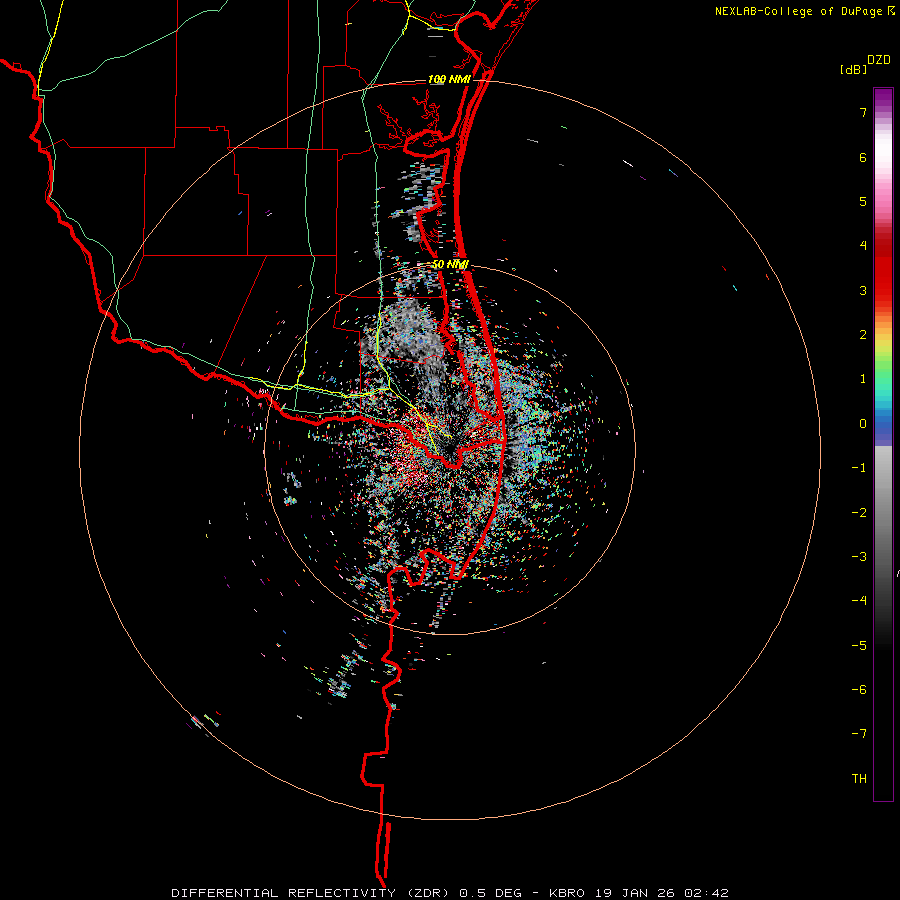900x900 pixels.
Task: Click the -4 value on color scale
Action: pos(859,600)
